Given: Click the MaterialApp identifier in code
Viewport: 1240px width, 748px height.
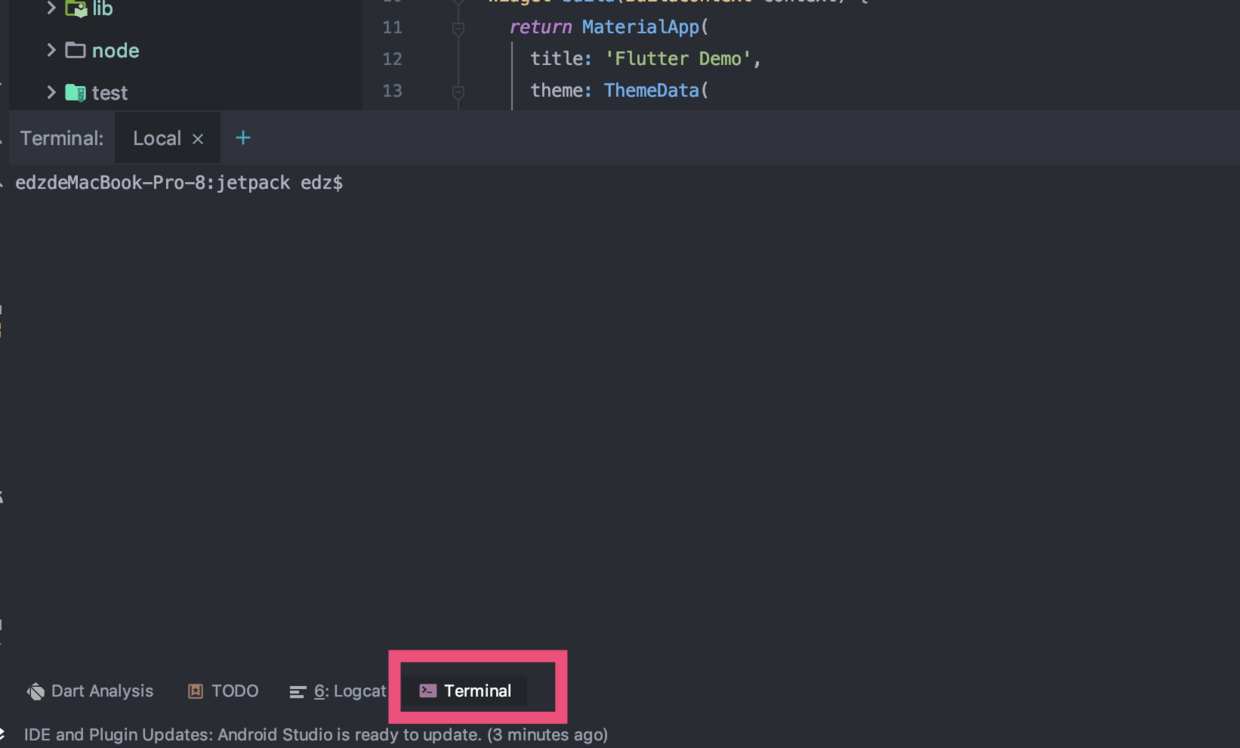Looking at the screenshot, I should 641,27.
